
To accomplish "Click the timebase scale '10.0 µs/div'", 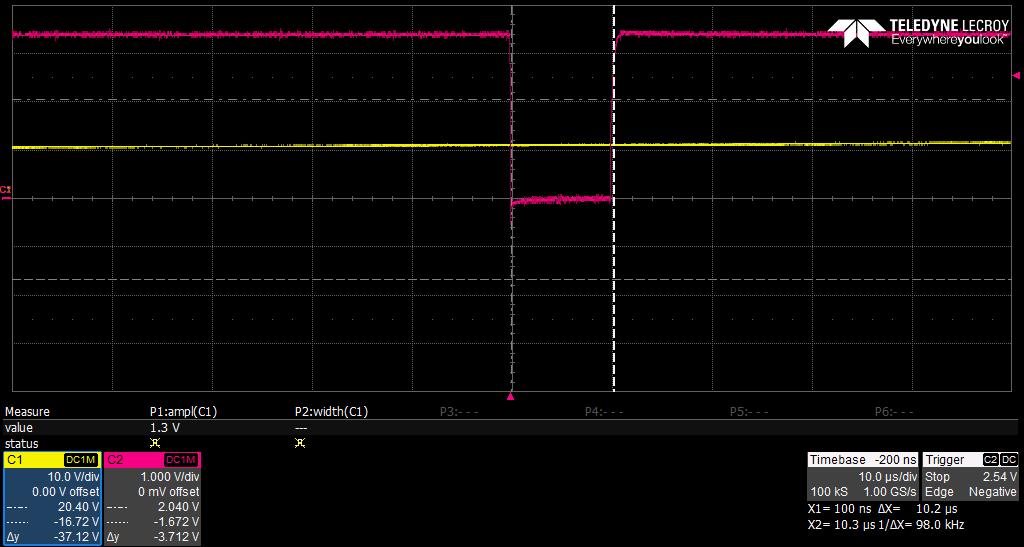I will point(887,477).
